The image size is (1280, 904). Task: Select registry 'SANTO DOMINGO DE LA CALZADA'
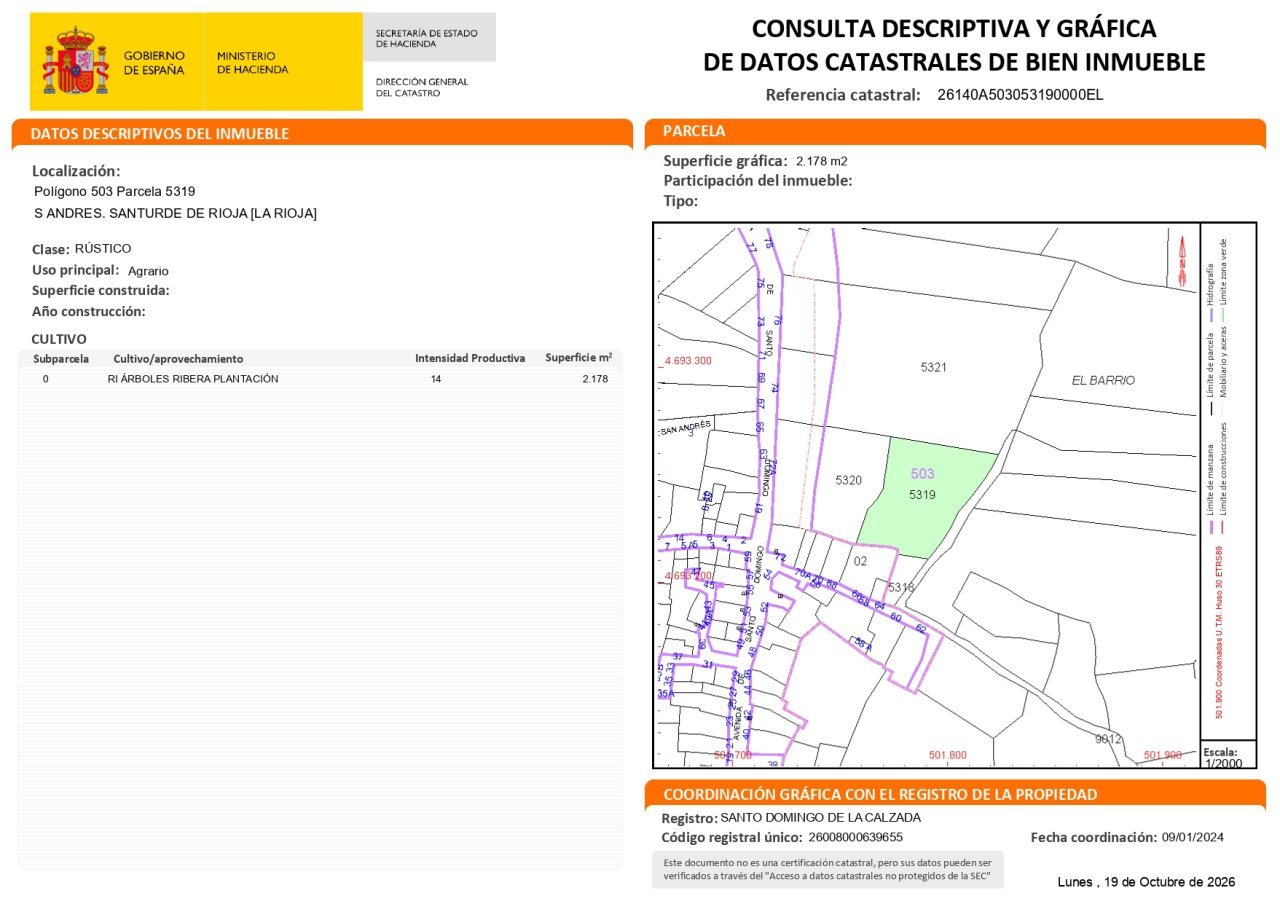click(x=820, y=817)
